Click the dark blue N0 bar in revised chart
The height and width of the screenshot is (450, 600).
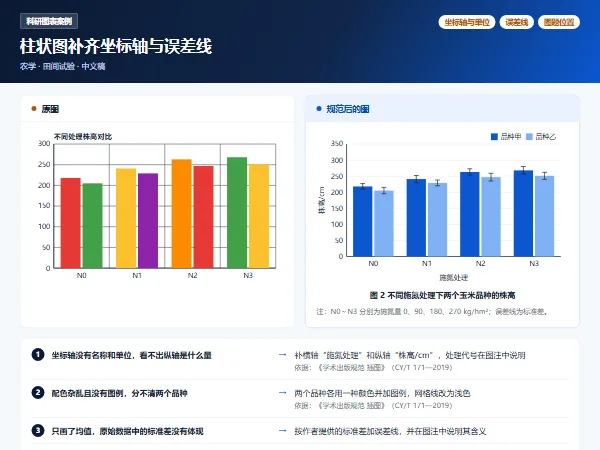(362, 221)
